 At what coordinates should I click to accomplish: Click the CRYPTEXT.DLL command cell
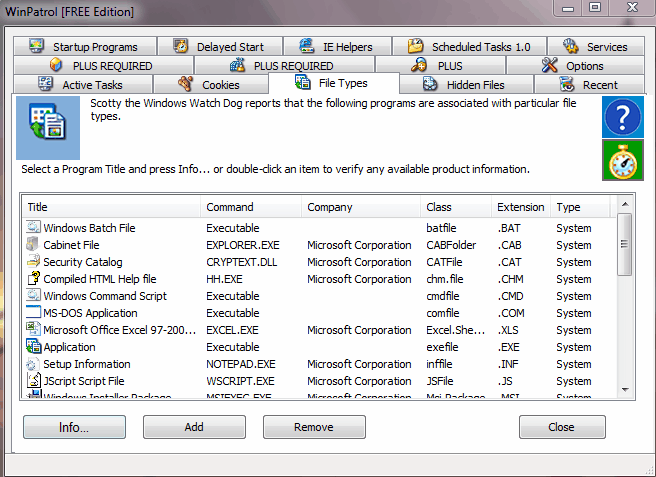(241, 262)
